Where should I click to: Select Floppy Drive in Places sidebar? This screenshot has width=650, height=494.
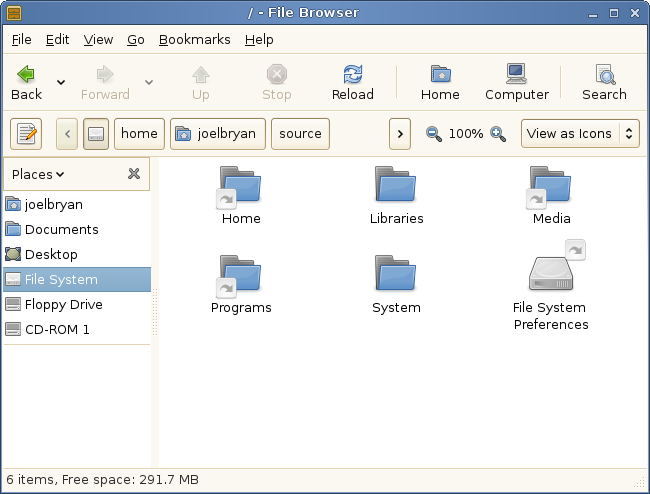pyautogui.click(x=77, y=304)
